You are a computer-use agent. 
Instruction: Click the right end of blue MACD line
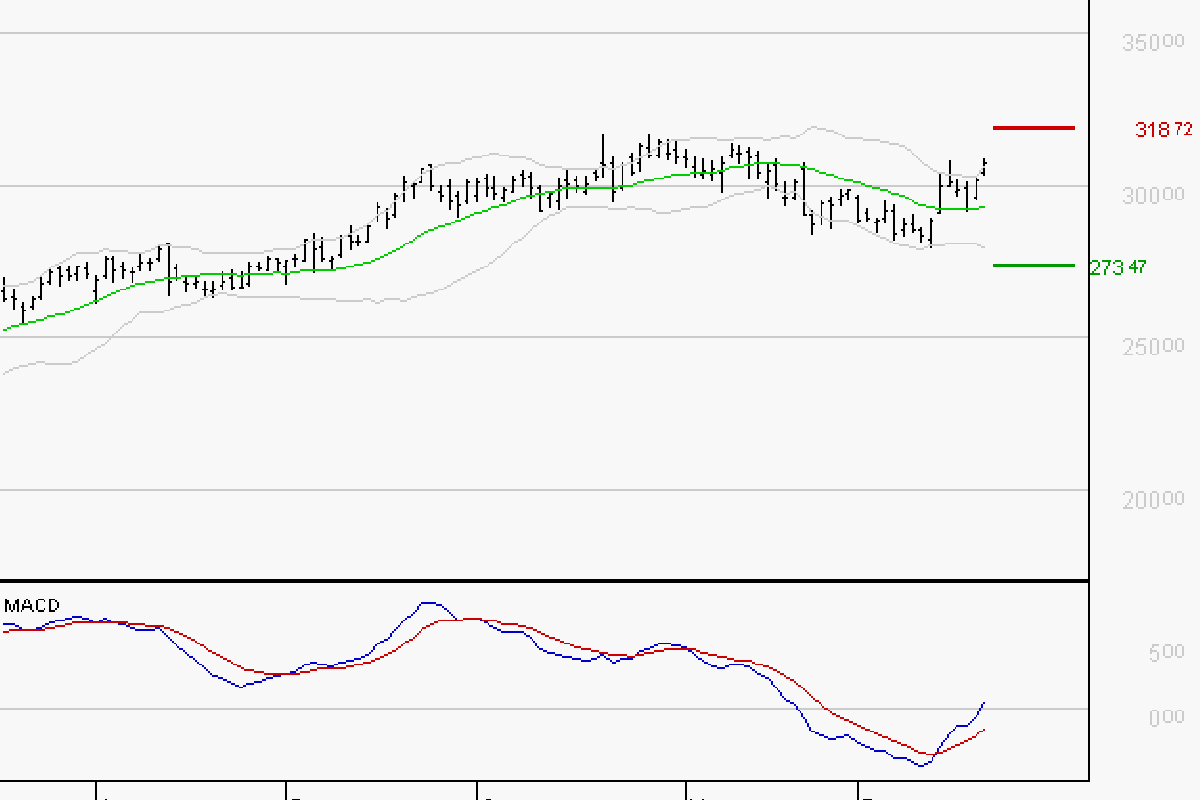pos(985,702)
